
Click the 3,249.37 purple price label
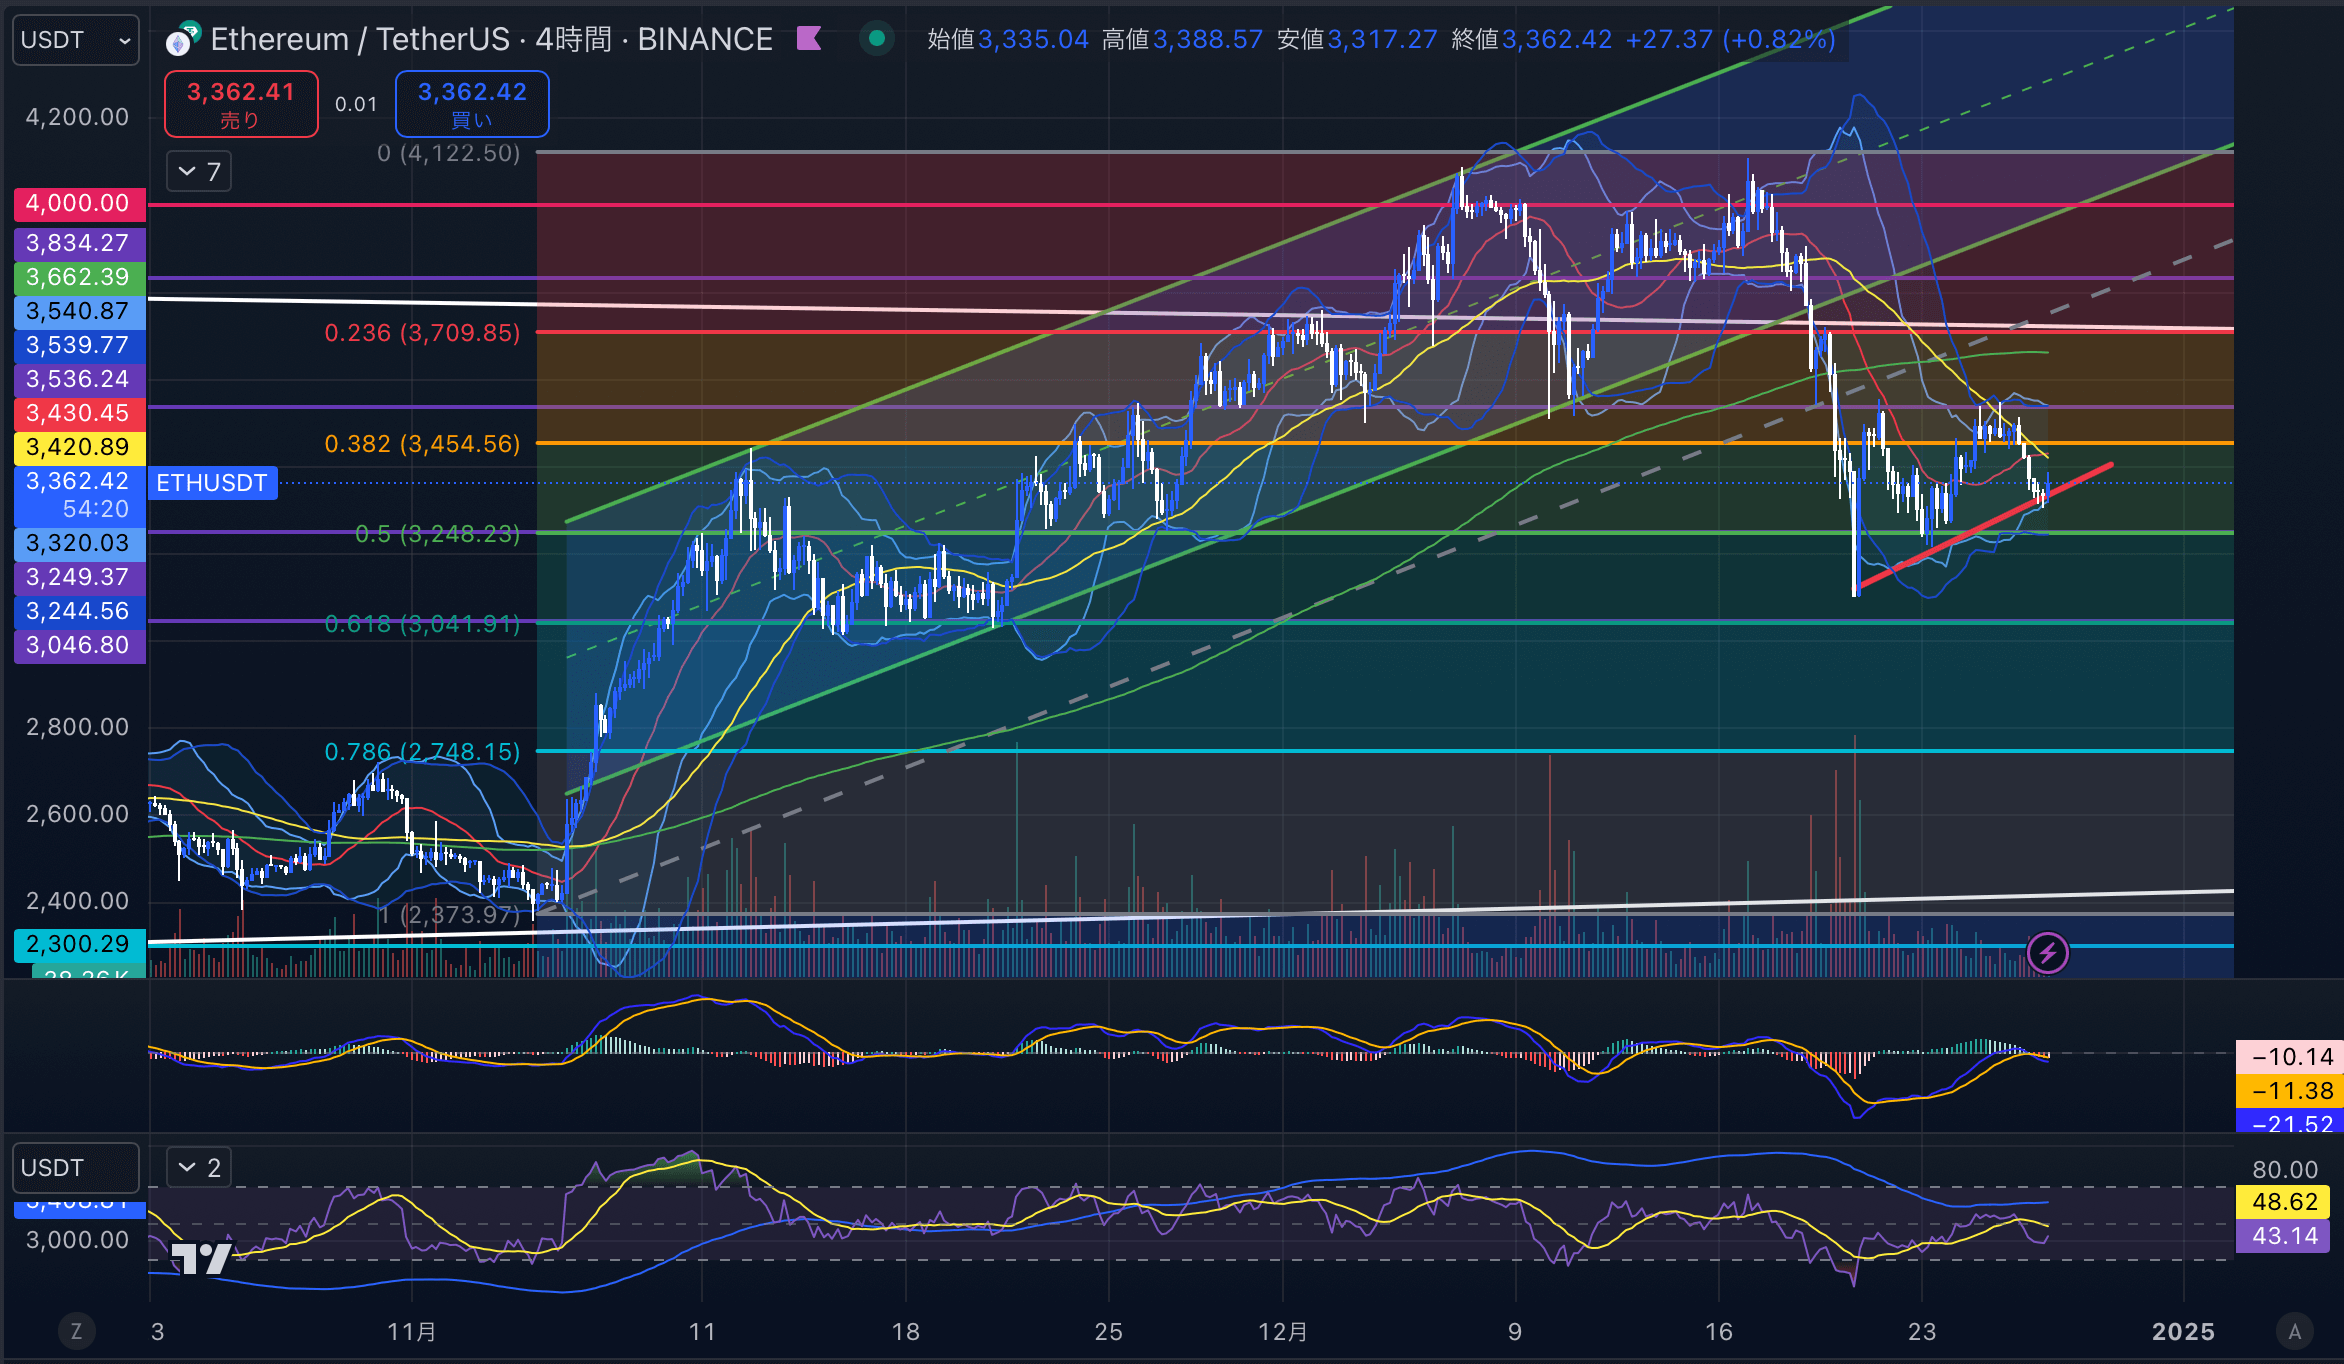[x=79, y=577]
